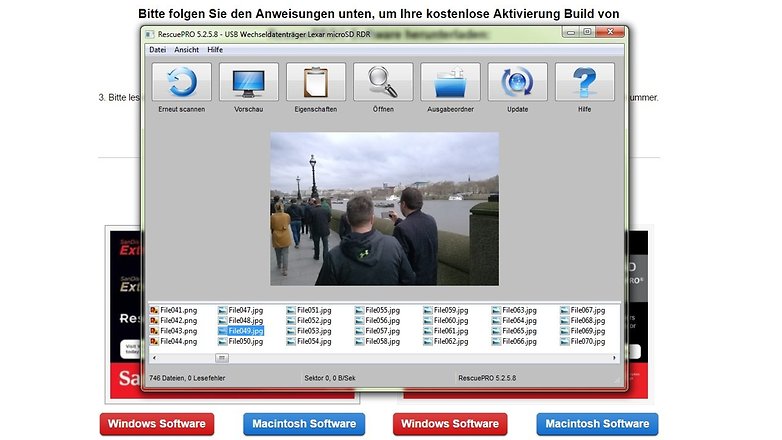Select File055.jpg in the file list
The image size is (782, 440).
click(x=378, y=310)
